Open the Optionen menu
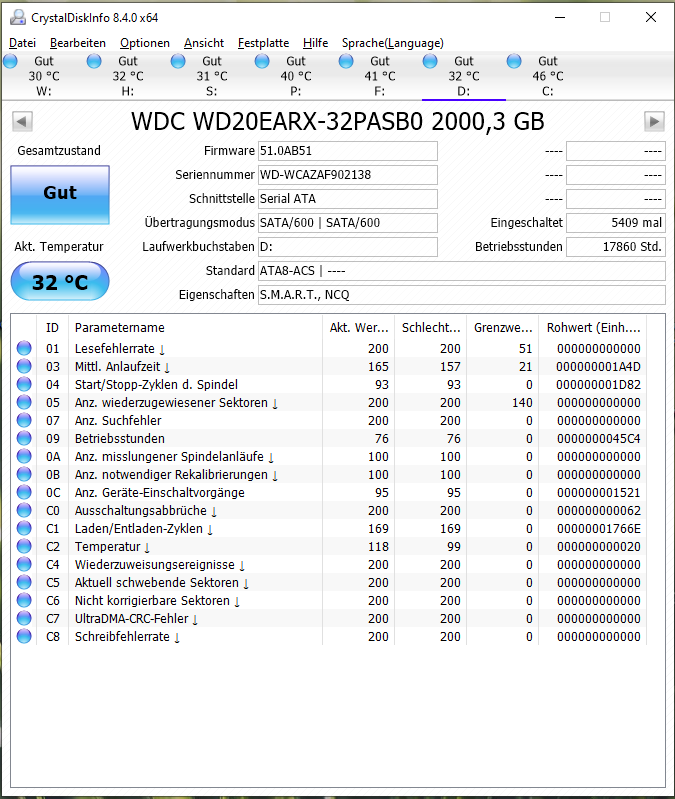The width and height of the screenshot is (675, 799). 145,43
